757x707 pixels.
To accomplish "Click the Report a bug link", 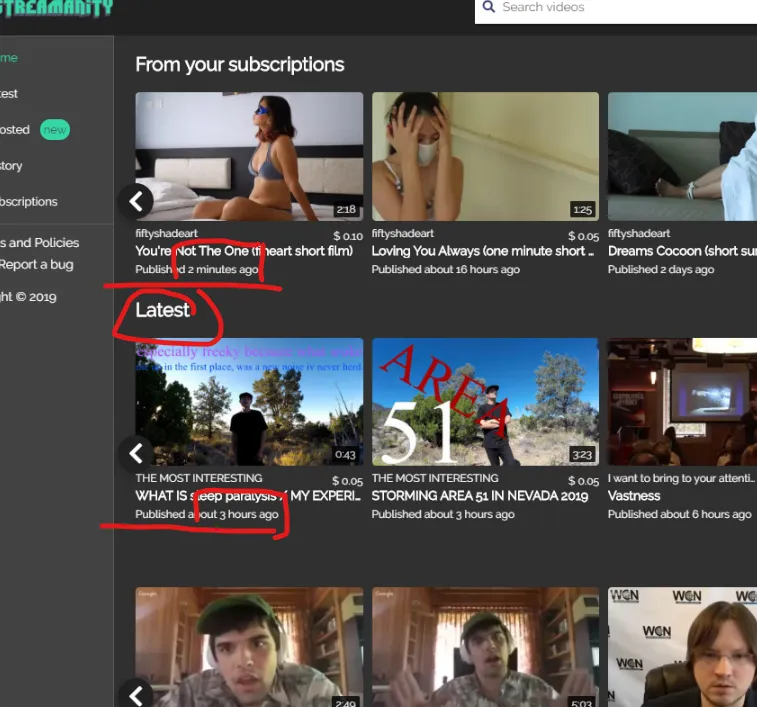I will tap(37, 265).
